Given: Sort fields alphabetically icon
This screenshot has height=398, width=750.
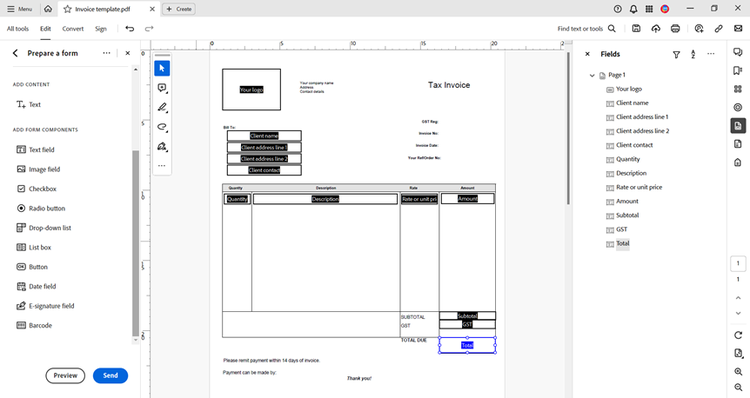Looking at the screenshot, I should (x=693, y=55).
